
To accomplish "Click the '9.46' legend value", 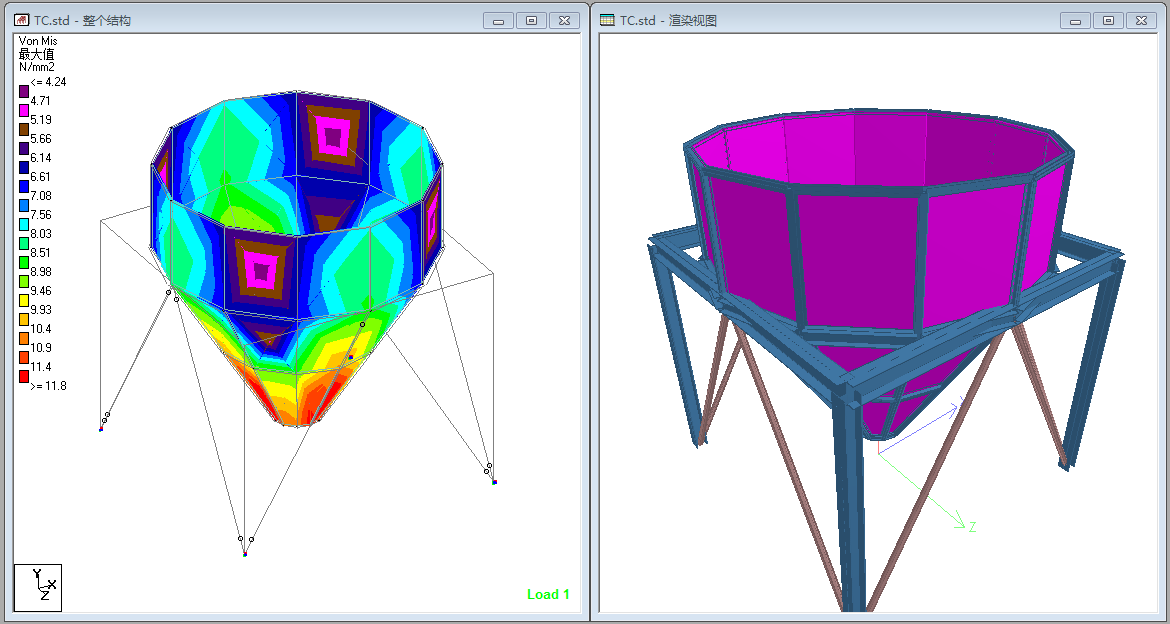I will (x=40, y=291).
